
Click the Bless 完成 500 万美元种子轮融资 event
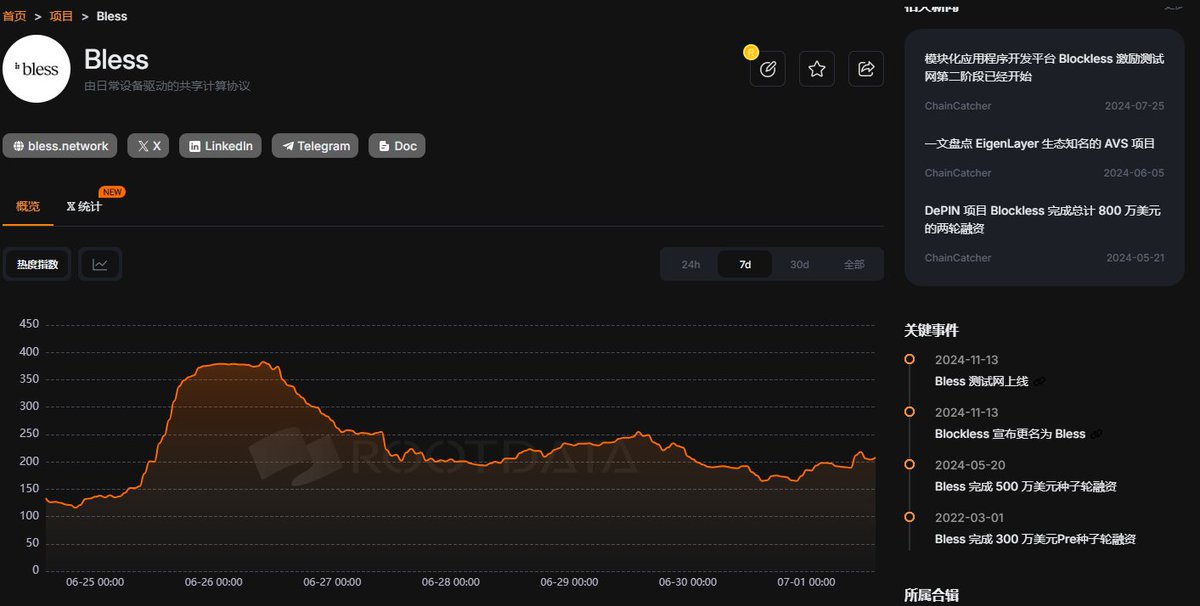1026,487
